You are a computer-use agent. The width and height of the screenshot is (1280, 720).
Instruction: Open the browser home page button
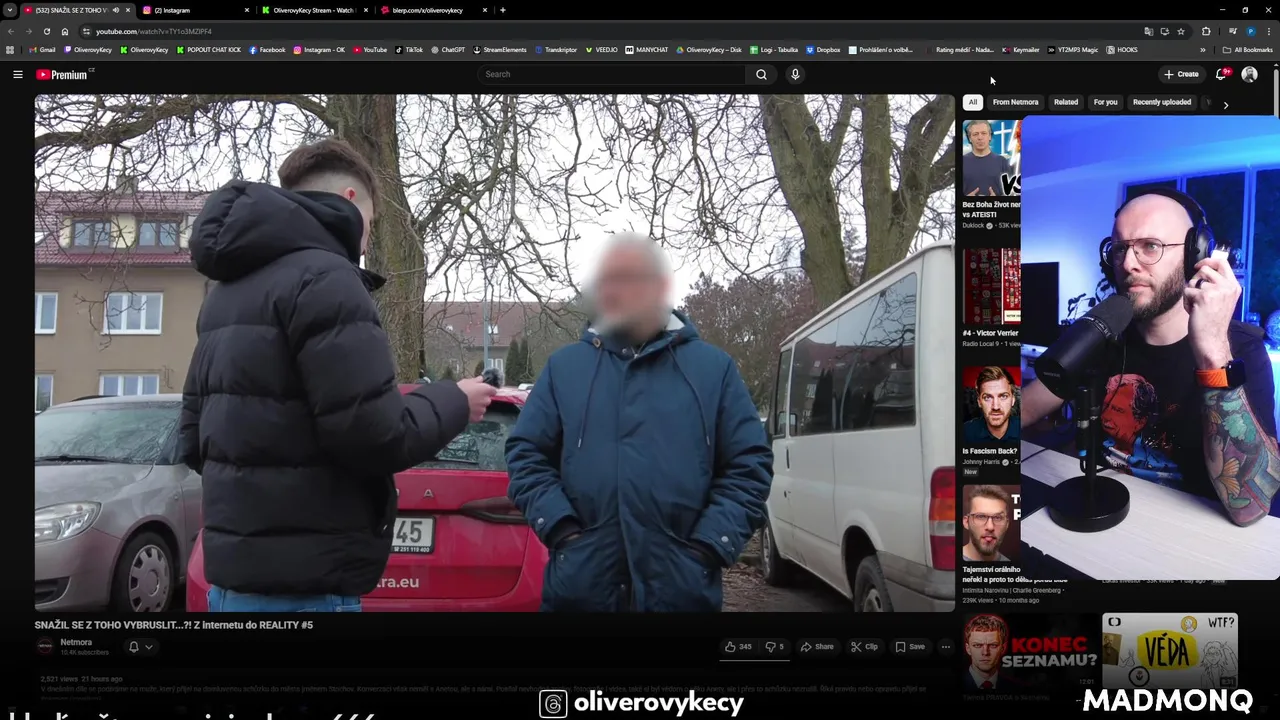[x=65, y=31]
